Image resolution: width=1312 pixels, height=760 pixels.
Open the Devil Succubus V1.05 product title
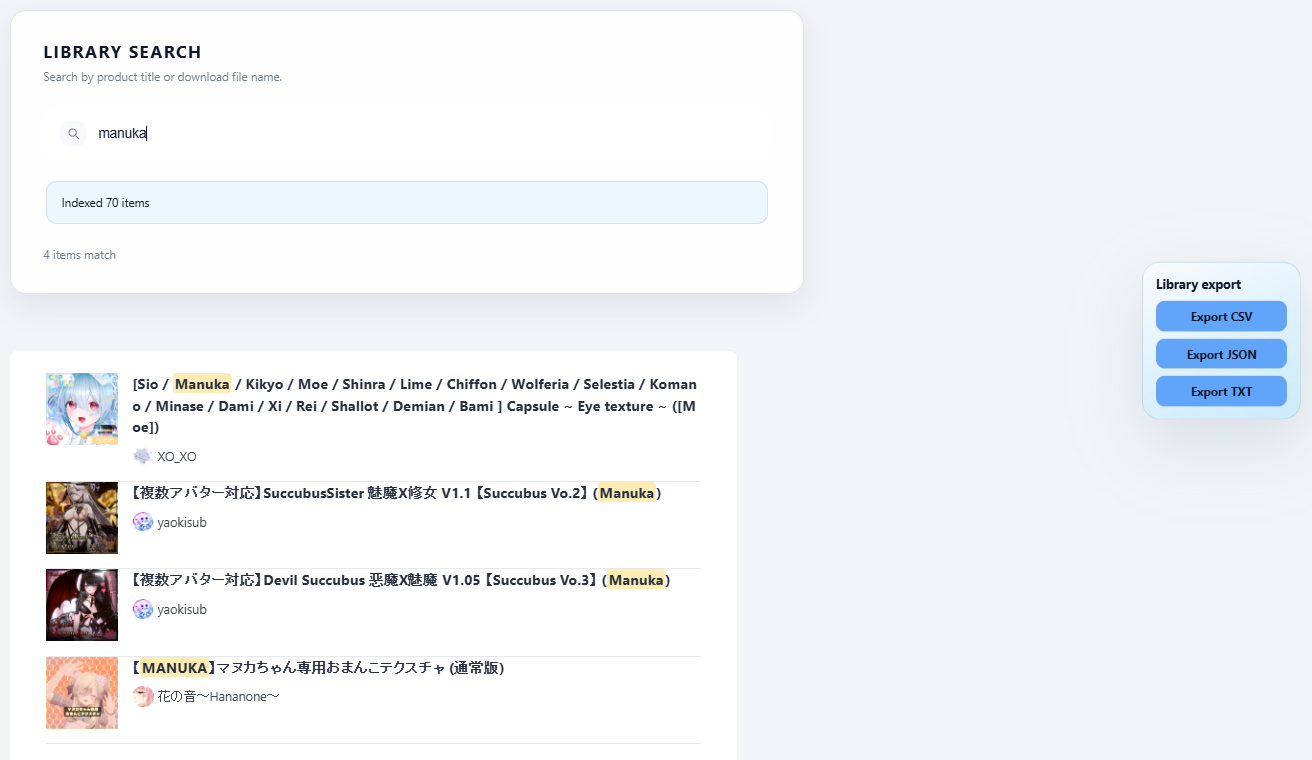click(401, 580)
